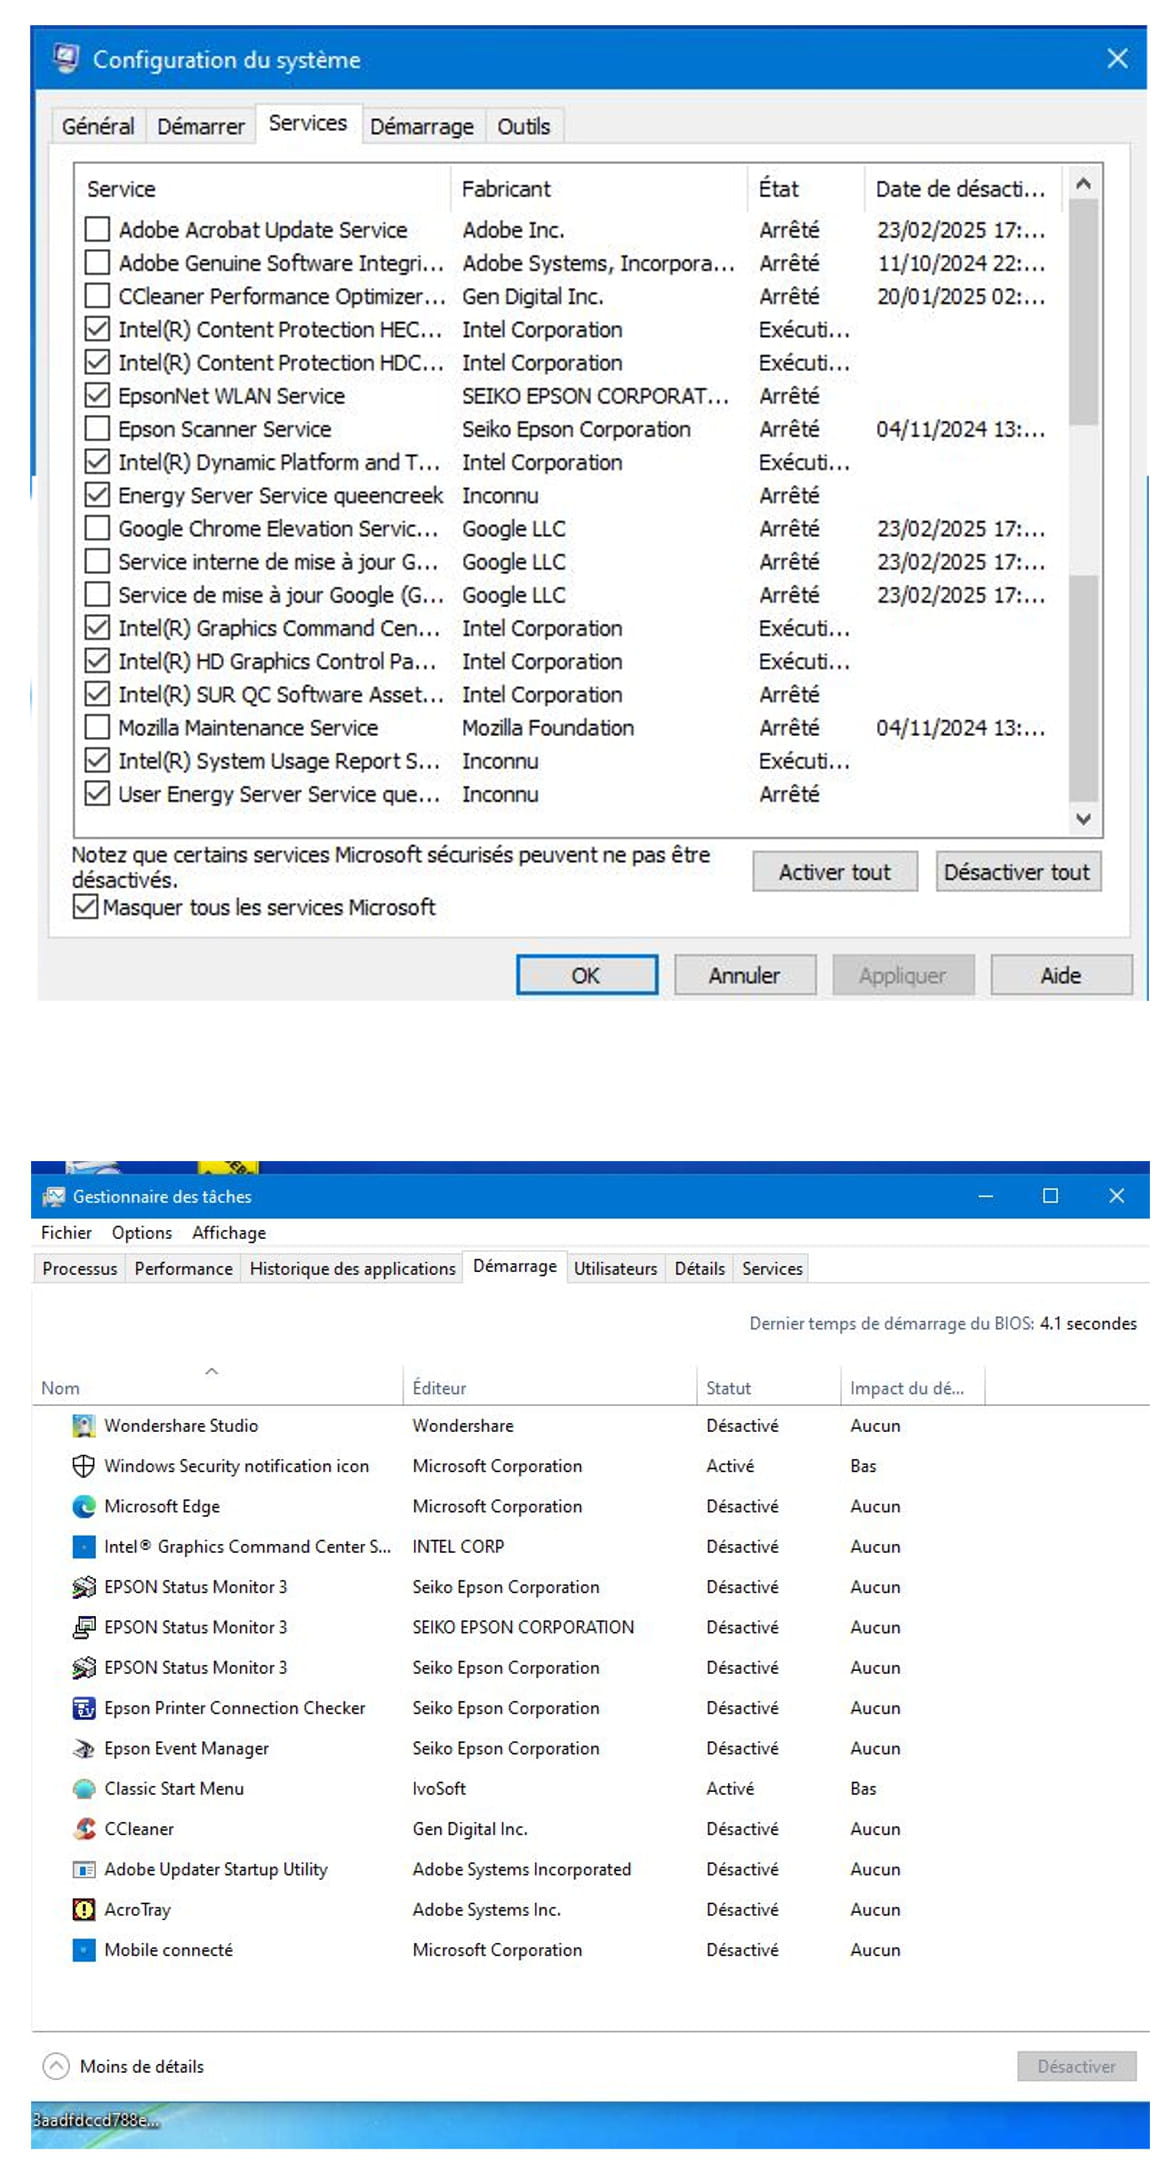Screen dimensions: 1168x2160
Task: Open Services tab in Gestionnaire des tâches
Action: pyautogui.click(x=772, y=1268)
